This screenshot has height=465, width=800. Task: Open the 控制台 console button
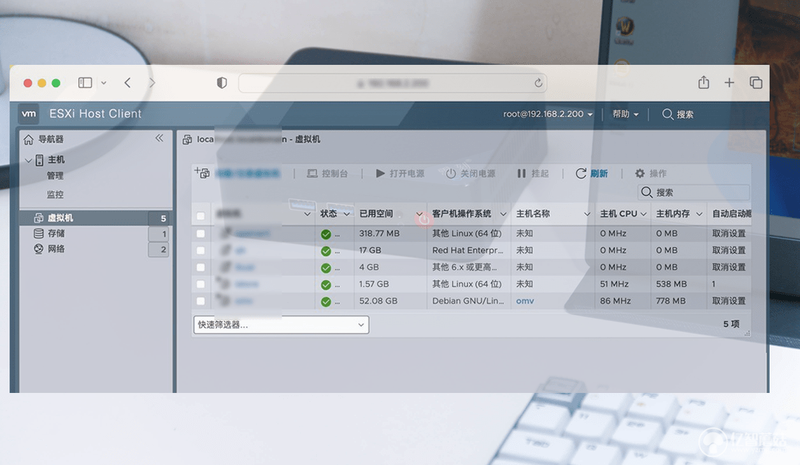[327, 174]
